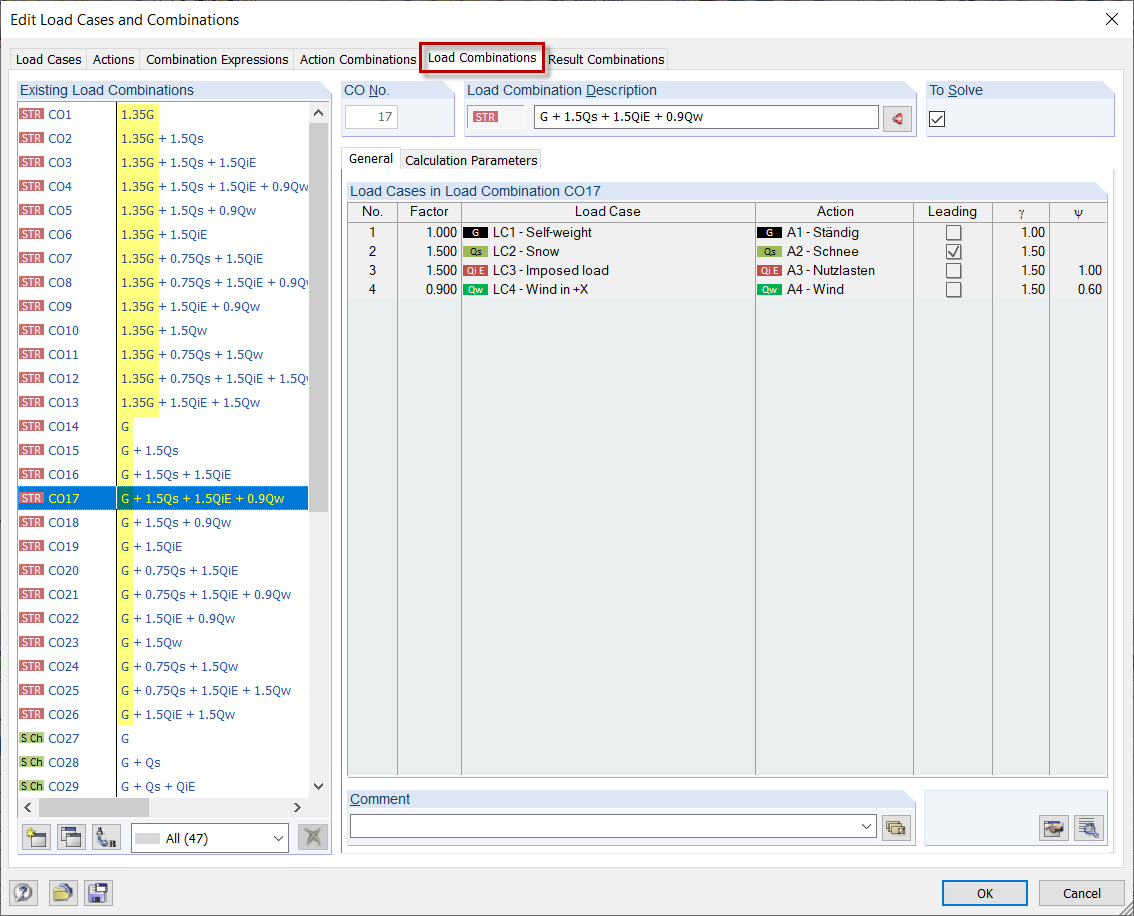
Task: Click the Leading column header
Action: tap(952, 212)
